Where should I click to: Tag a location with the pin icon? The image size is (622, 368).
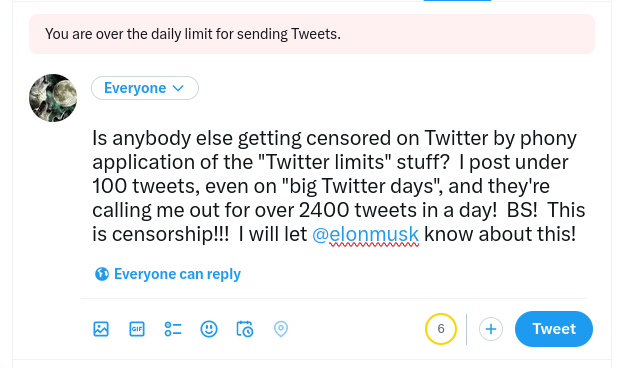click(x=281, y=329)
